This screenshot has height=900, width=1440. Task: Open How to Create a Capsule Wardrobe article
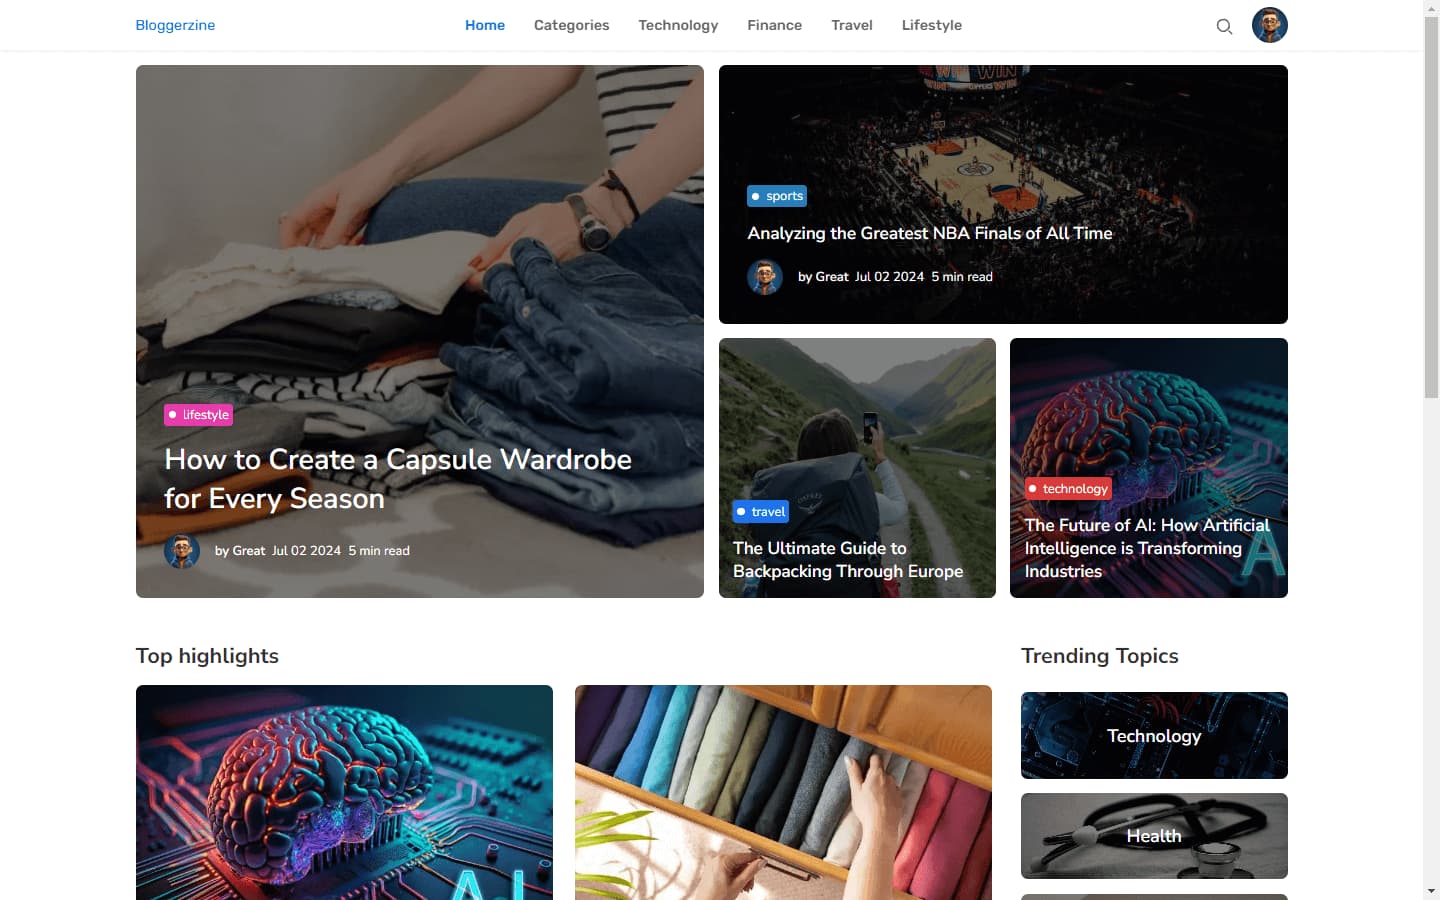click(x=398, y=479)
